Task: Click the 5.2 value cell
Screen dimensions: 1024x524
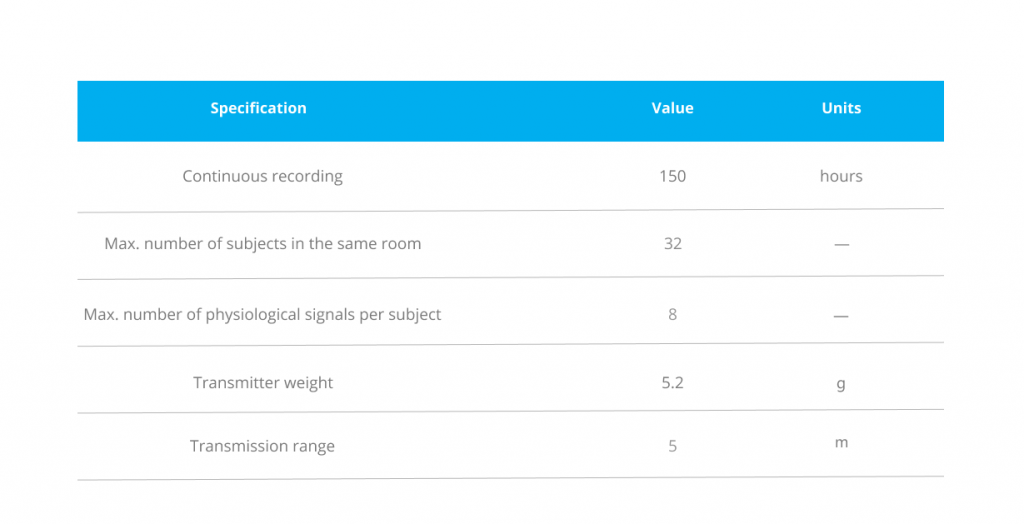Action: coord(672,383)
